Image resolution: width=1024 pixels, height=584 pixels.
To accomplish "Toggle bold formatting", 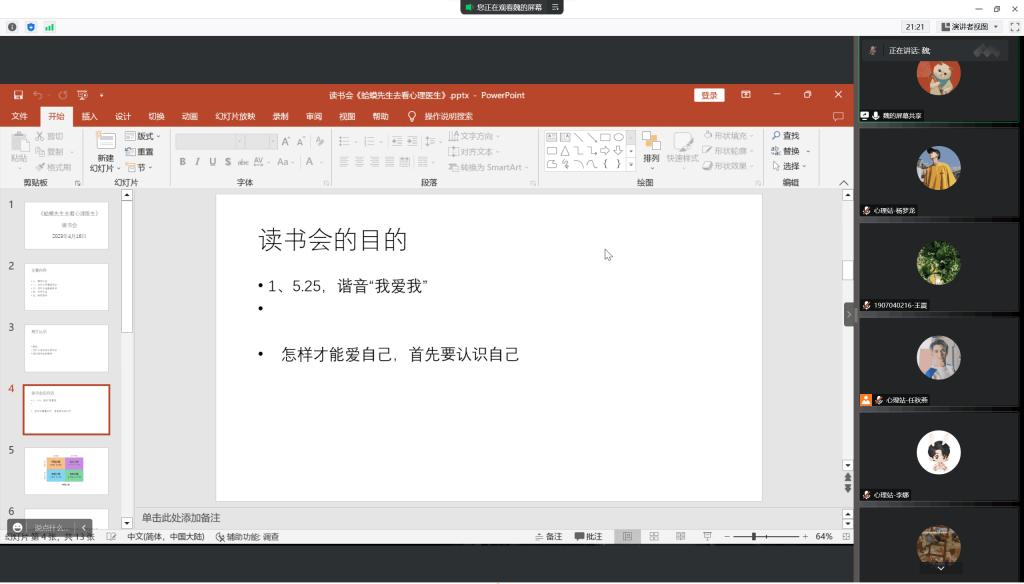I will [182, 161].
